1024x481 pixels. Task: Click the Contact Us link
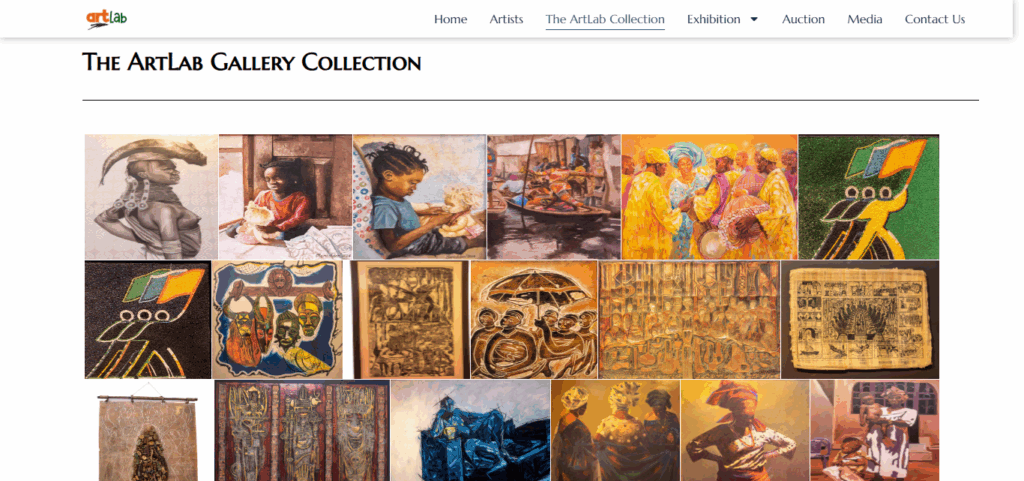point(935,19)
